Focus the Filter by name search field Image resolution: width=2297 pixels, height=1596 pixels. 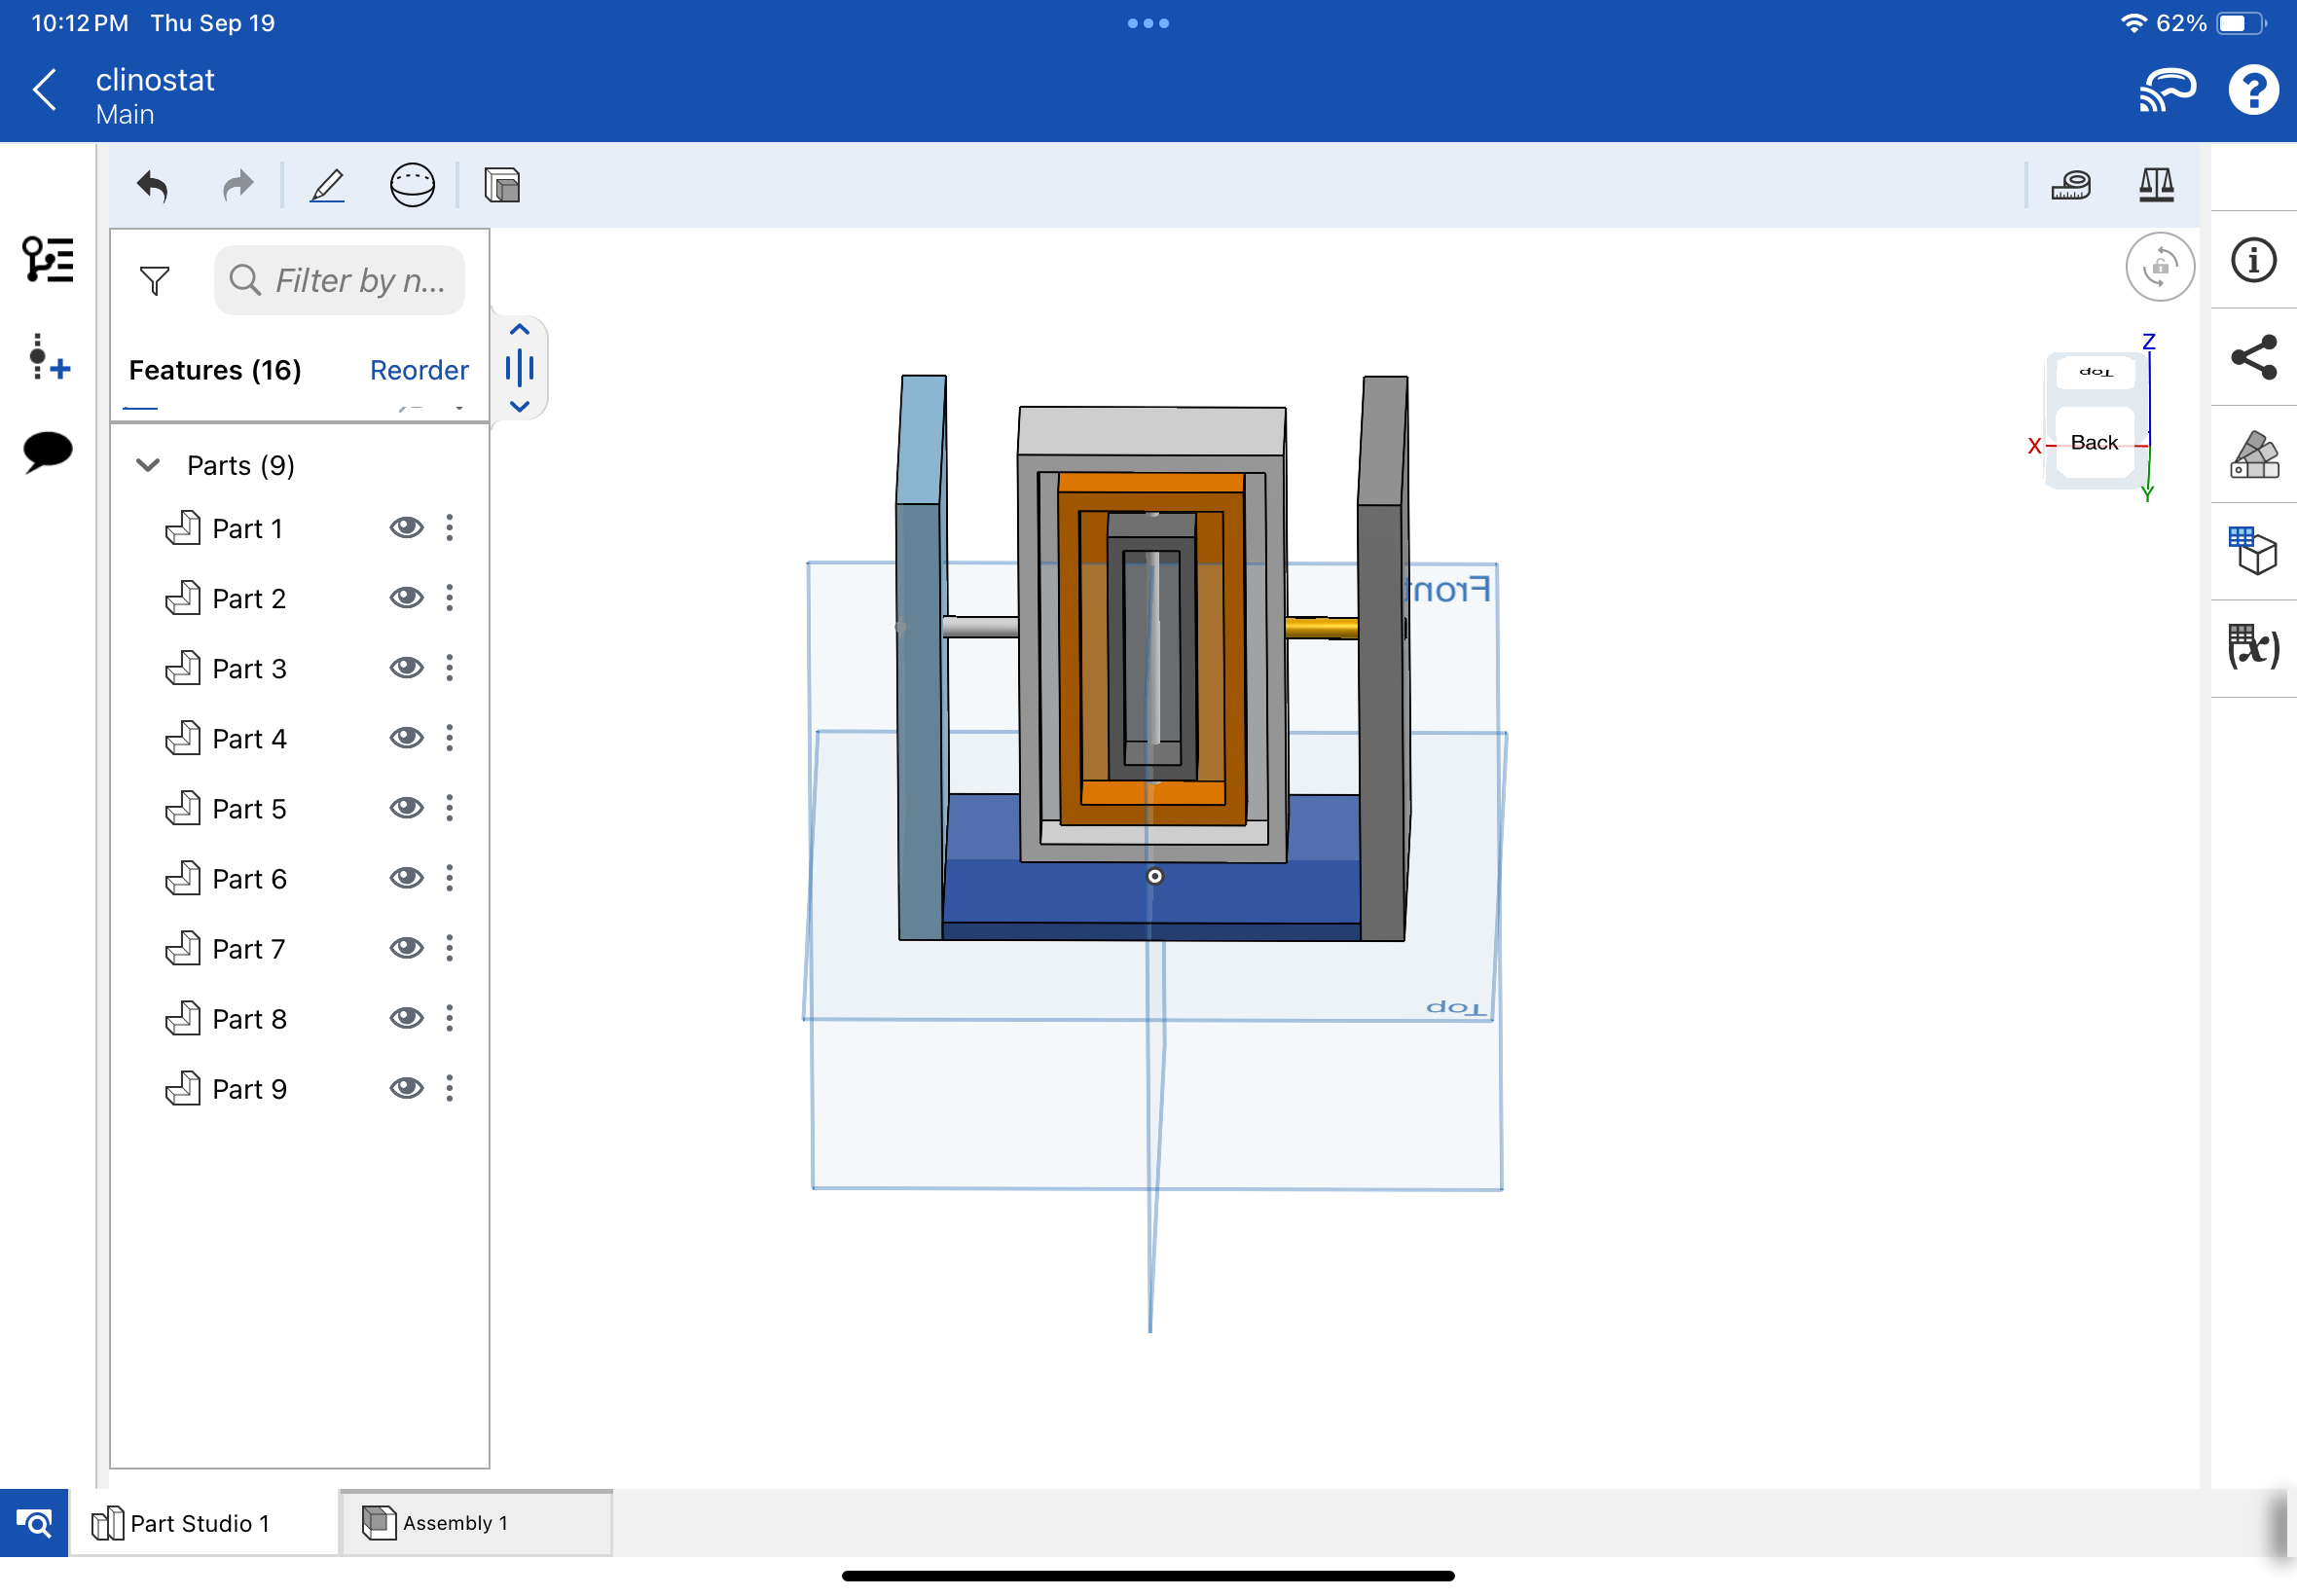[x=339, y=281]
